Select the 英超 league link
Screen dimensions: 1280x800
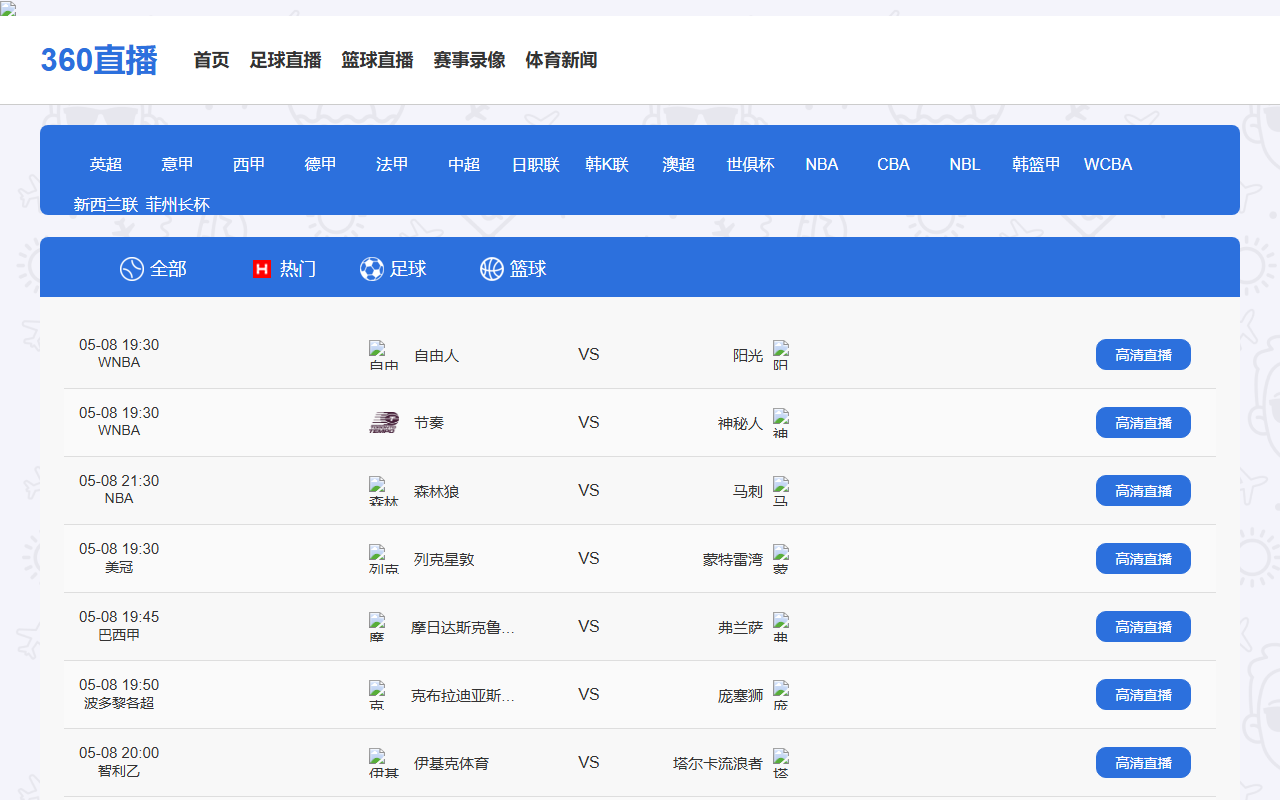pyautogui.click(x=106, y=165)
